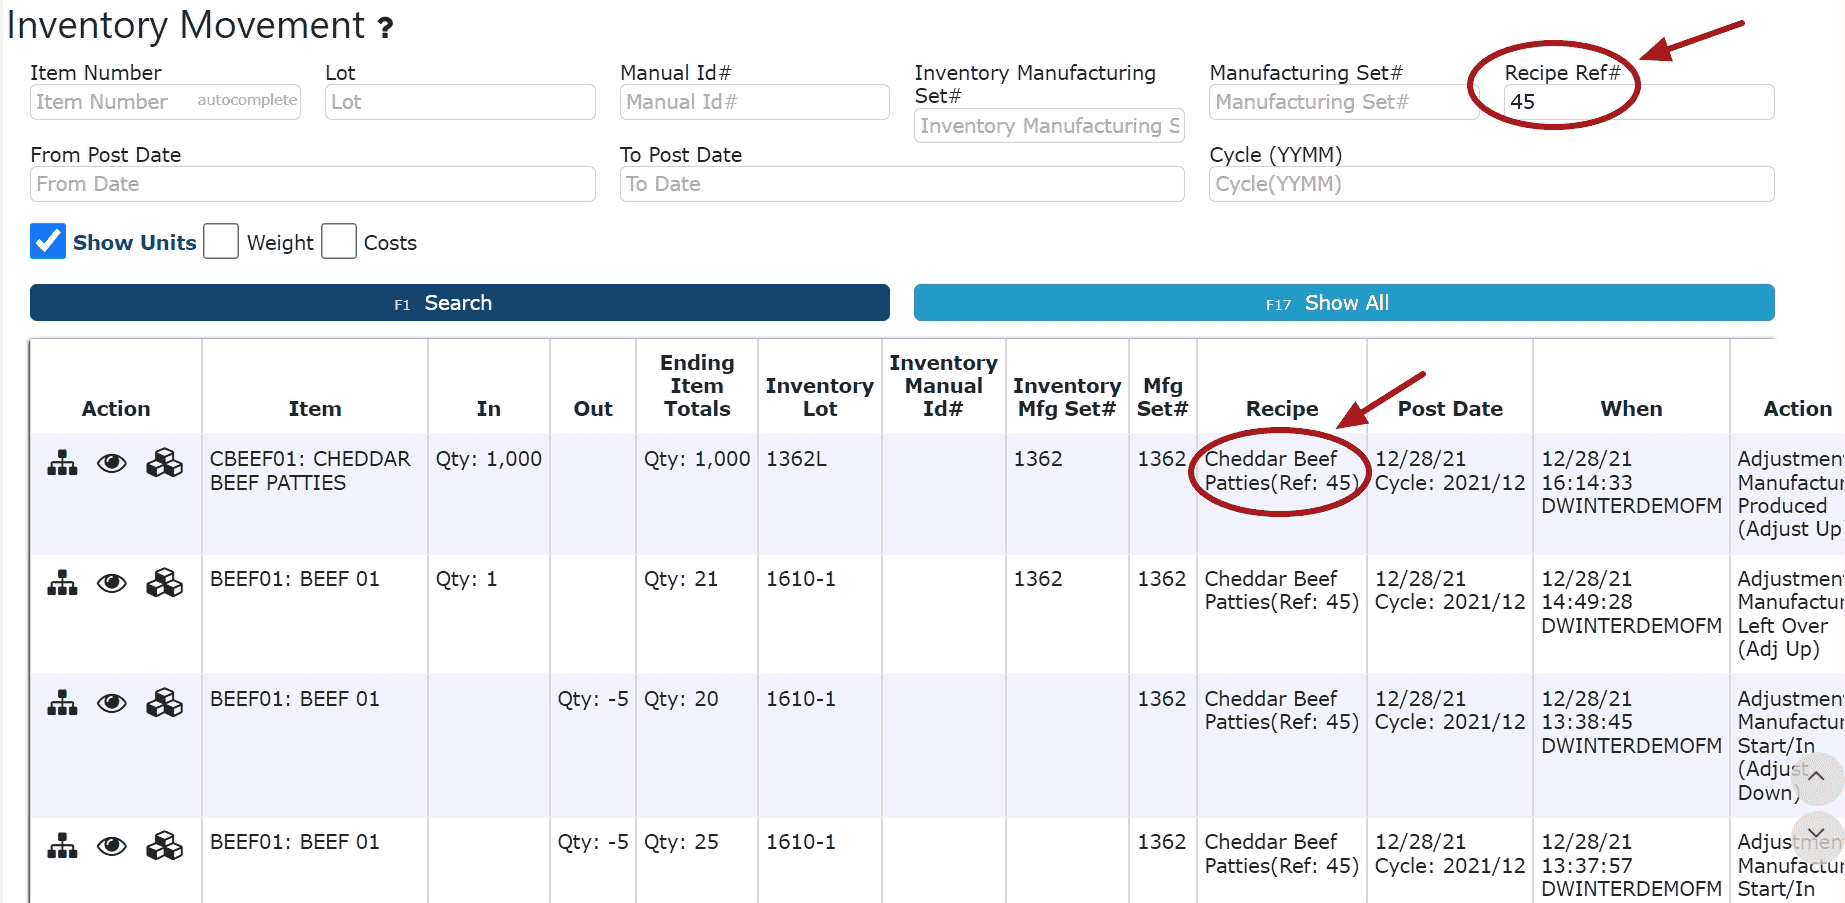This screenshot has height=903, width=1845.
Task: View eye icon in BEEF01 Qty 25 row
Action: (x=112, y=846)
